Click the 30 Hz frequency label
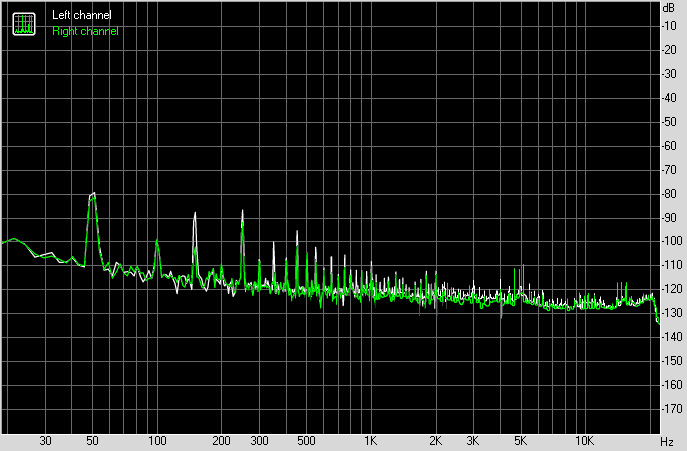Image resolution: width=687 pixels, height=451 pixels. click(x=45, y=441)
